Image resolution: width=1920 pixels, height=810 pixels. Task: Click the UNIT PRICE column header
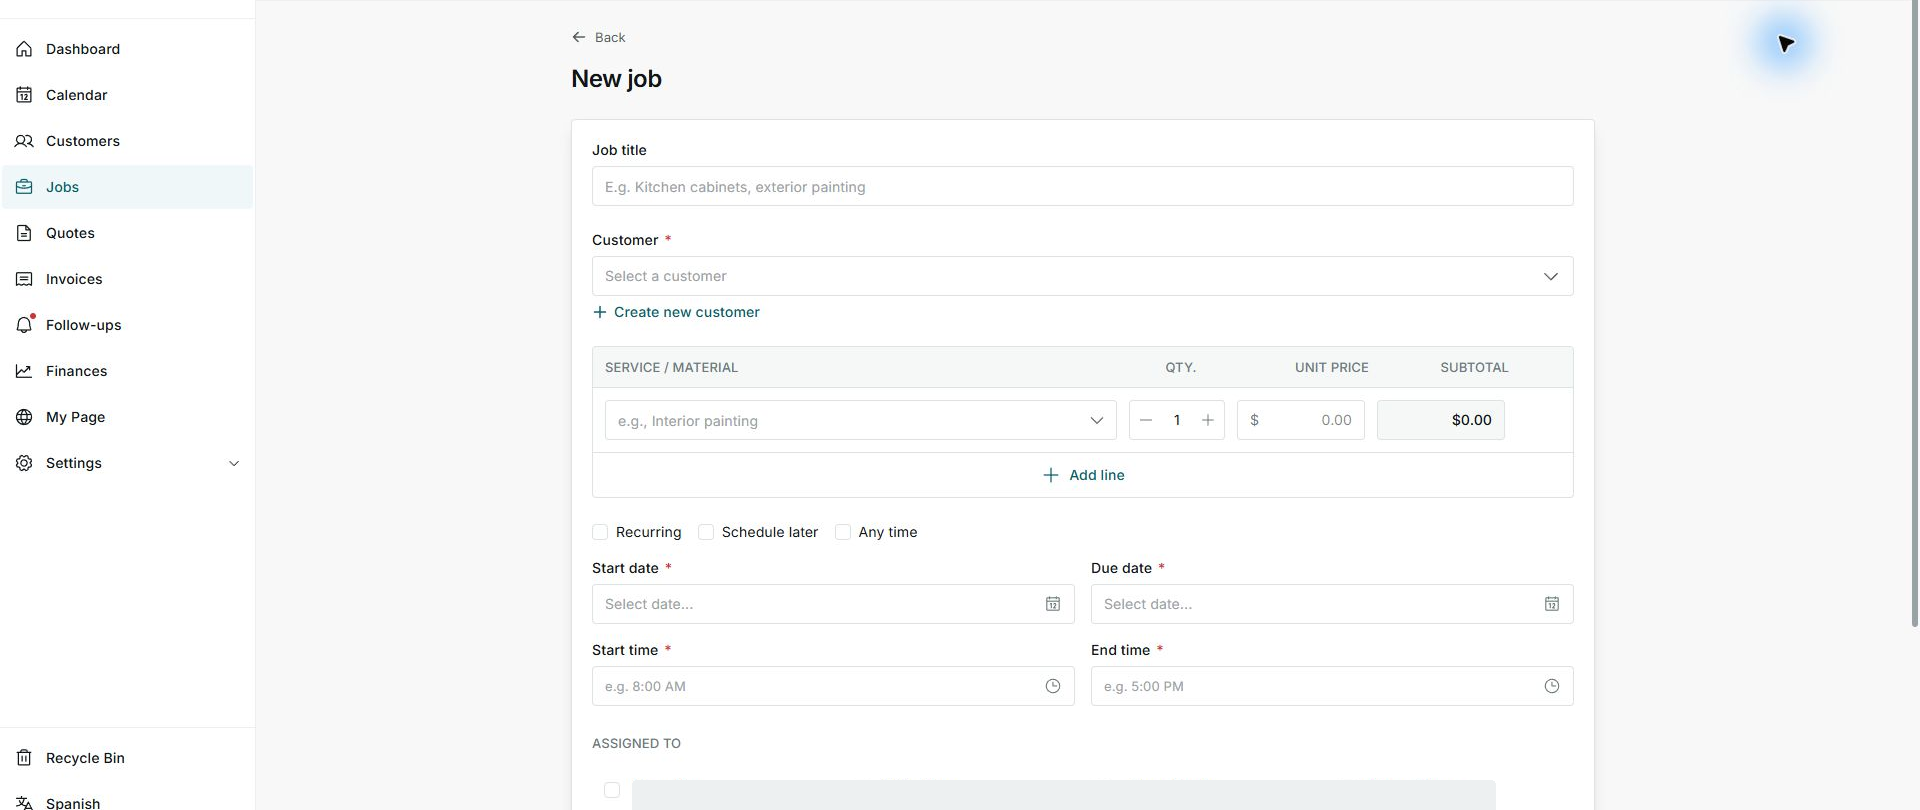[1331, 367]
